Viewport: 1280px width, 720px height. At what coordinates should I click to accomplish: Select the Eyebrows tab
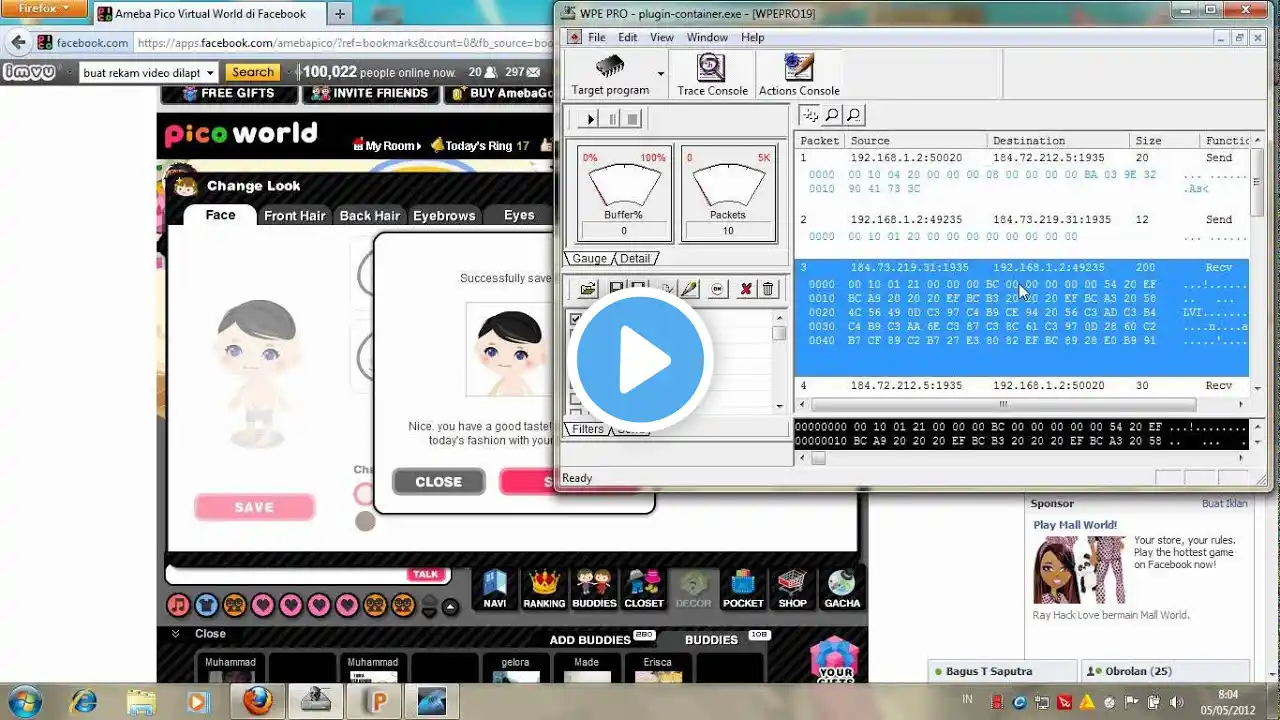click(x=444, y=215)
